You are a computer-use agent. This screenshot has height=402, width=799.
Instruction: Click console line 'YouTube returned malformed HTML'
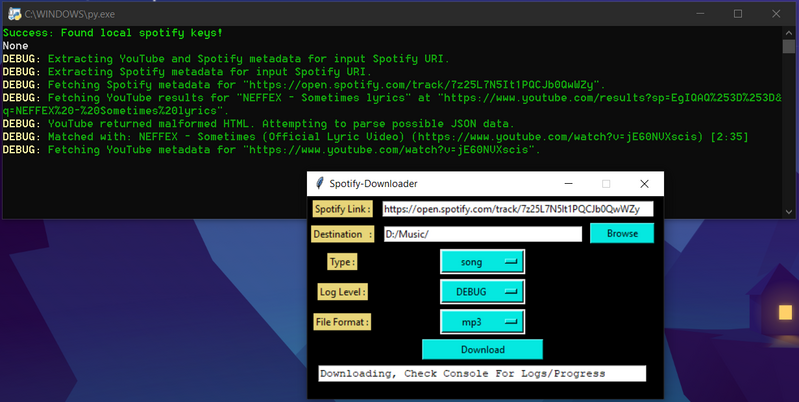point(259,124)
